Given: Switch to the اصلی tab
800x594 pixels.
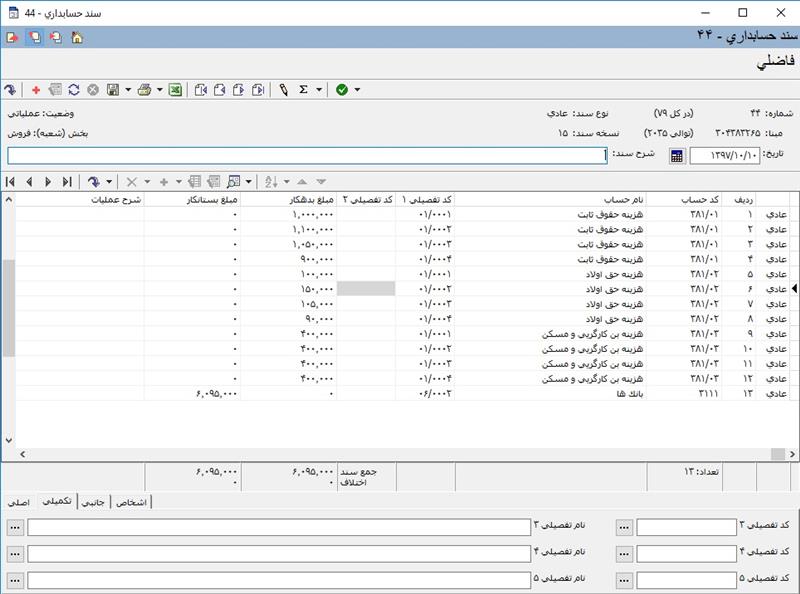Looking at the screenshot, I should click(18, 503).
